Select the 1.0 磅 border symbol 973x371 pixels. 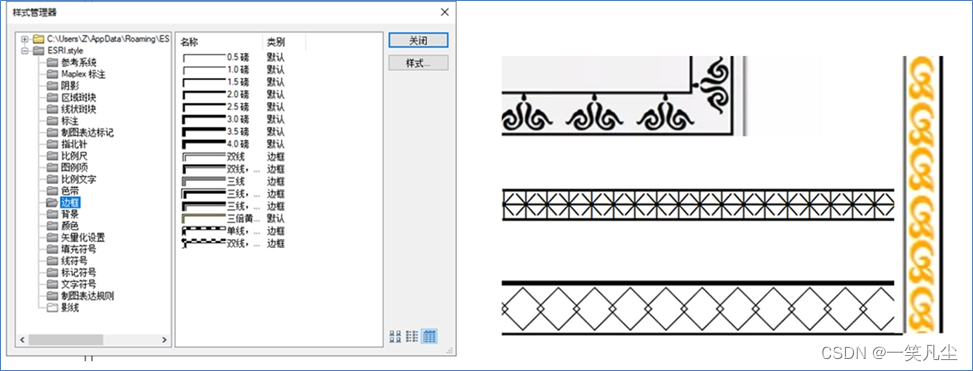click(x=215, y=69)
